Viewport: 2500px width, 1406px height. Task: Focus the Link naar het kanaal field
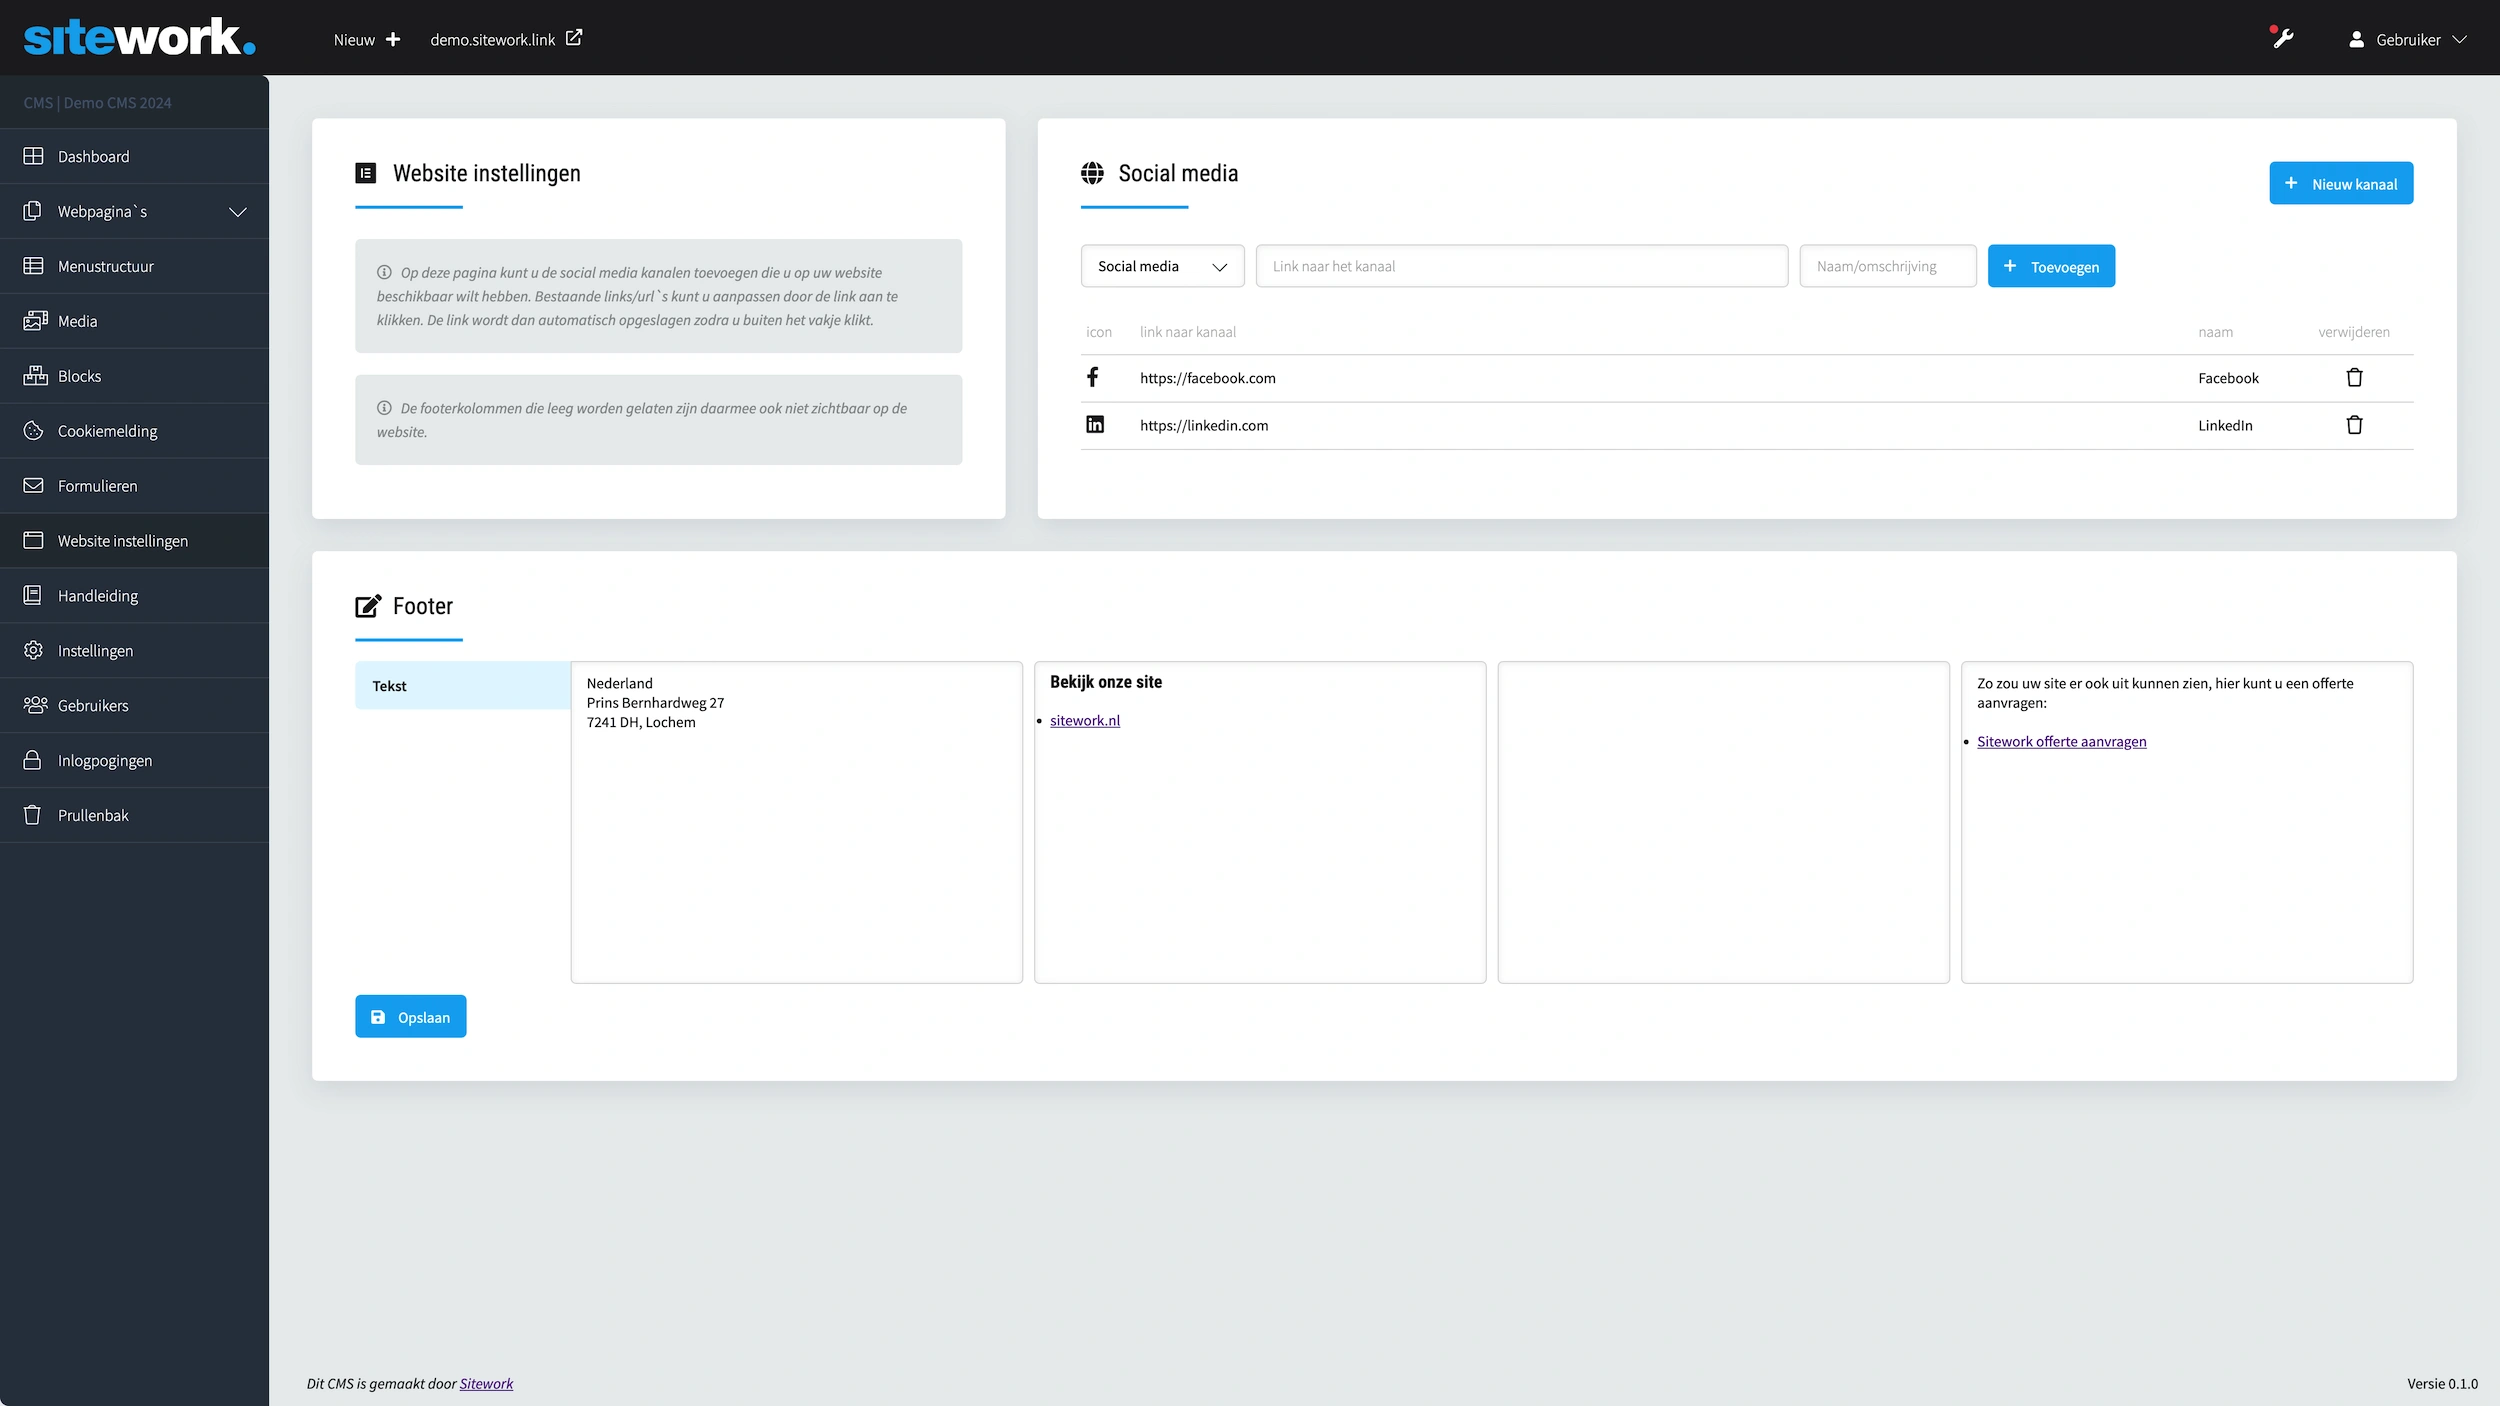tap(1521, 266)
